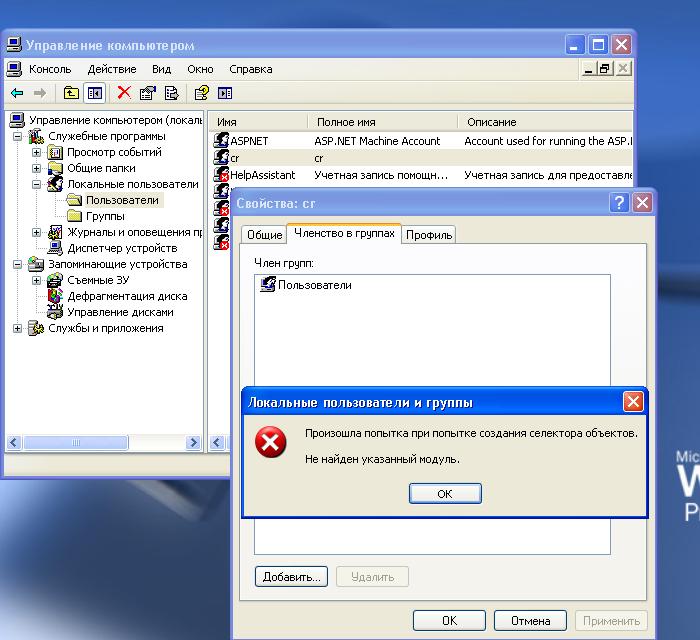Click the Отмена button
The width and height of the screenshot is (700, 640).
click(x=530, y=621)
